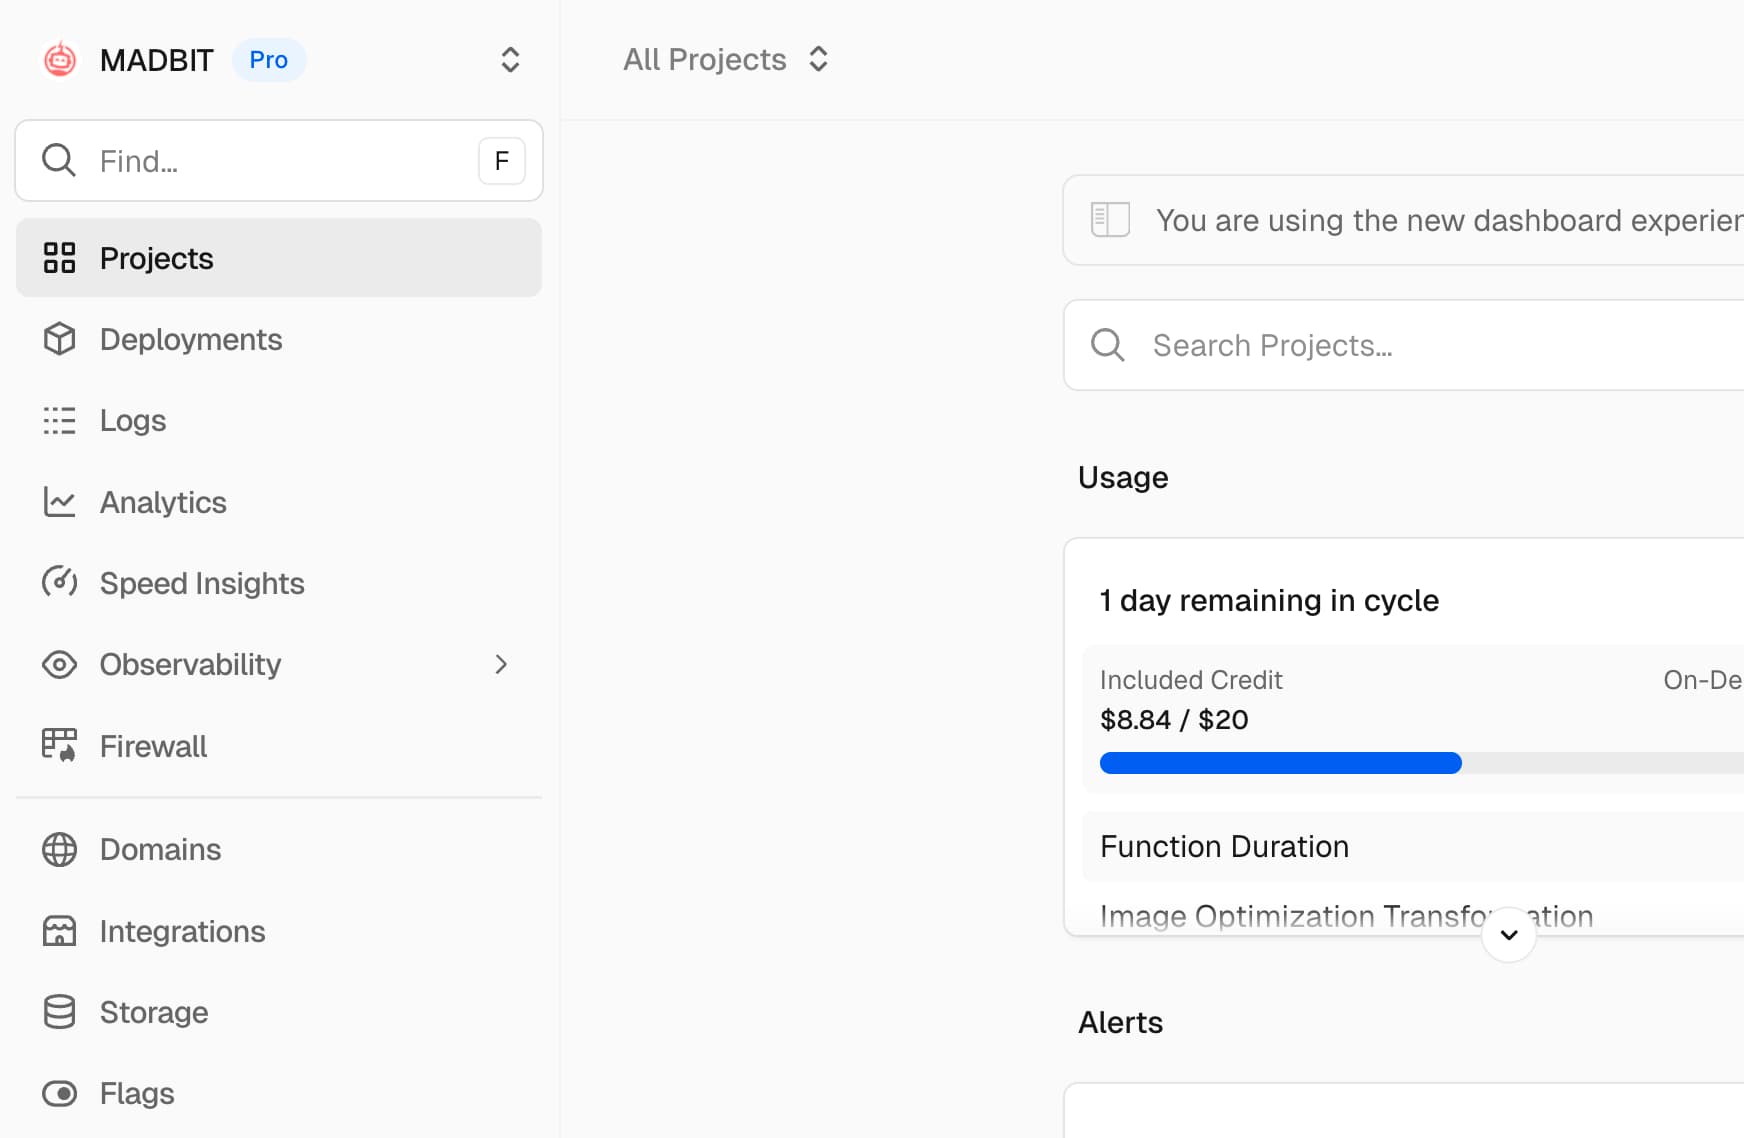1744x1138 pixels.
Task: Click the Logs list icon
Action: pyautogui.click(x=59, y=421)
